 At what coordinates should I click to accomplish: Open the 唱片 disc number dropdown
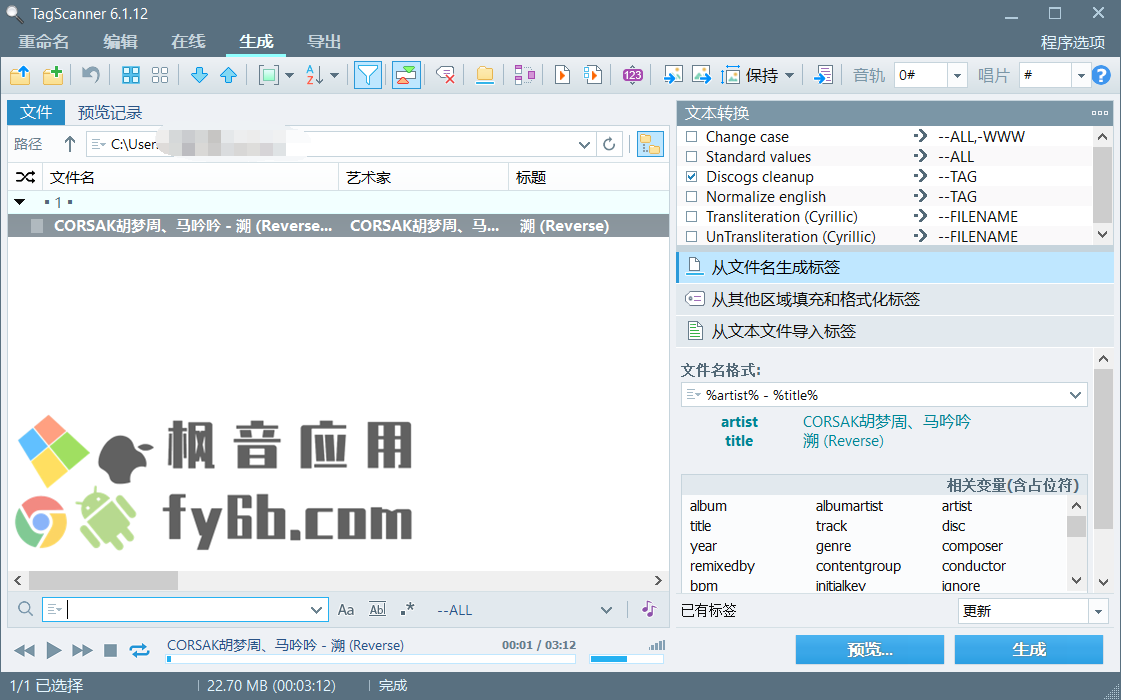[1081, 75]
